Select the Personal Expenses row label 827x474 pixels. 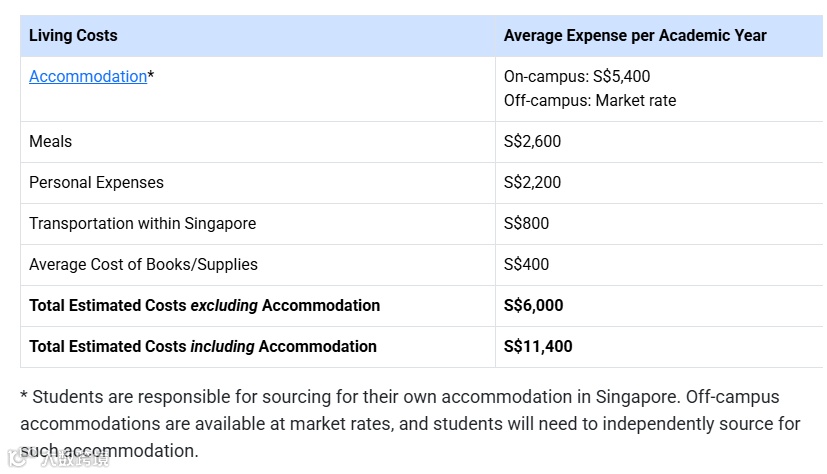96,182
